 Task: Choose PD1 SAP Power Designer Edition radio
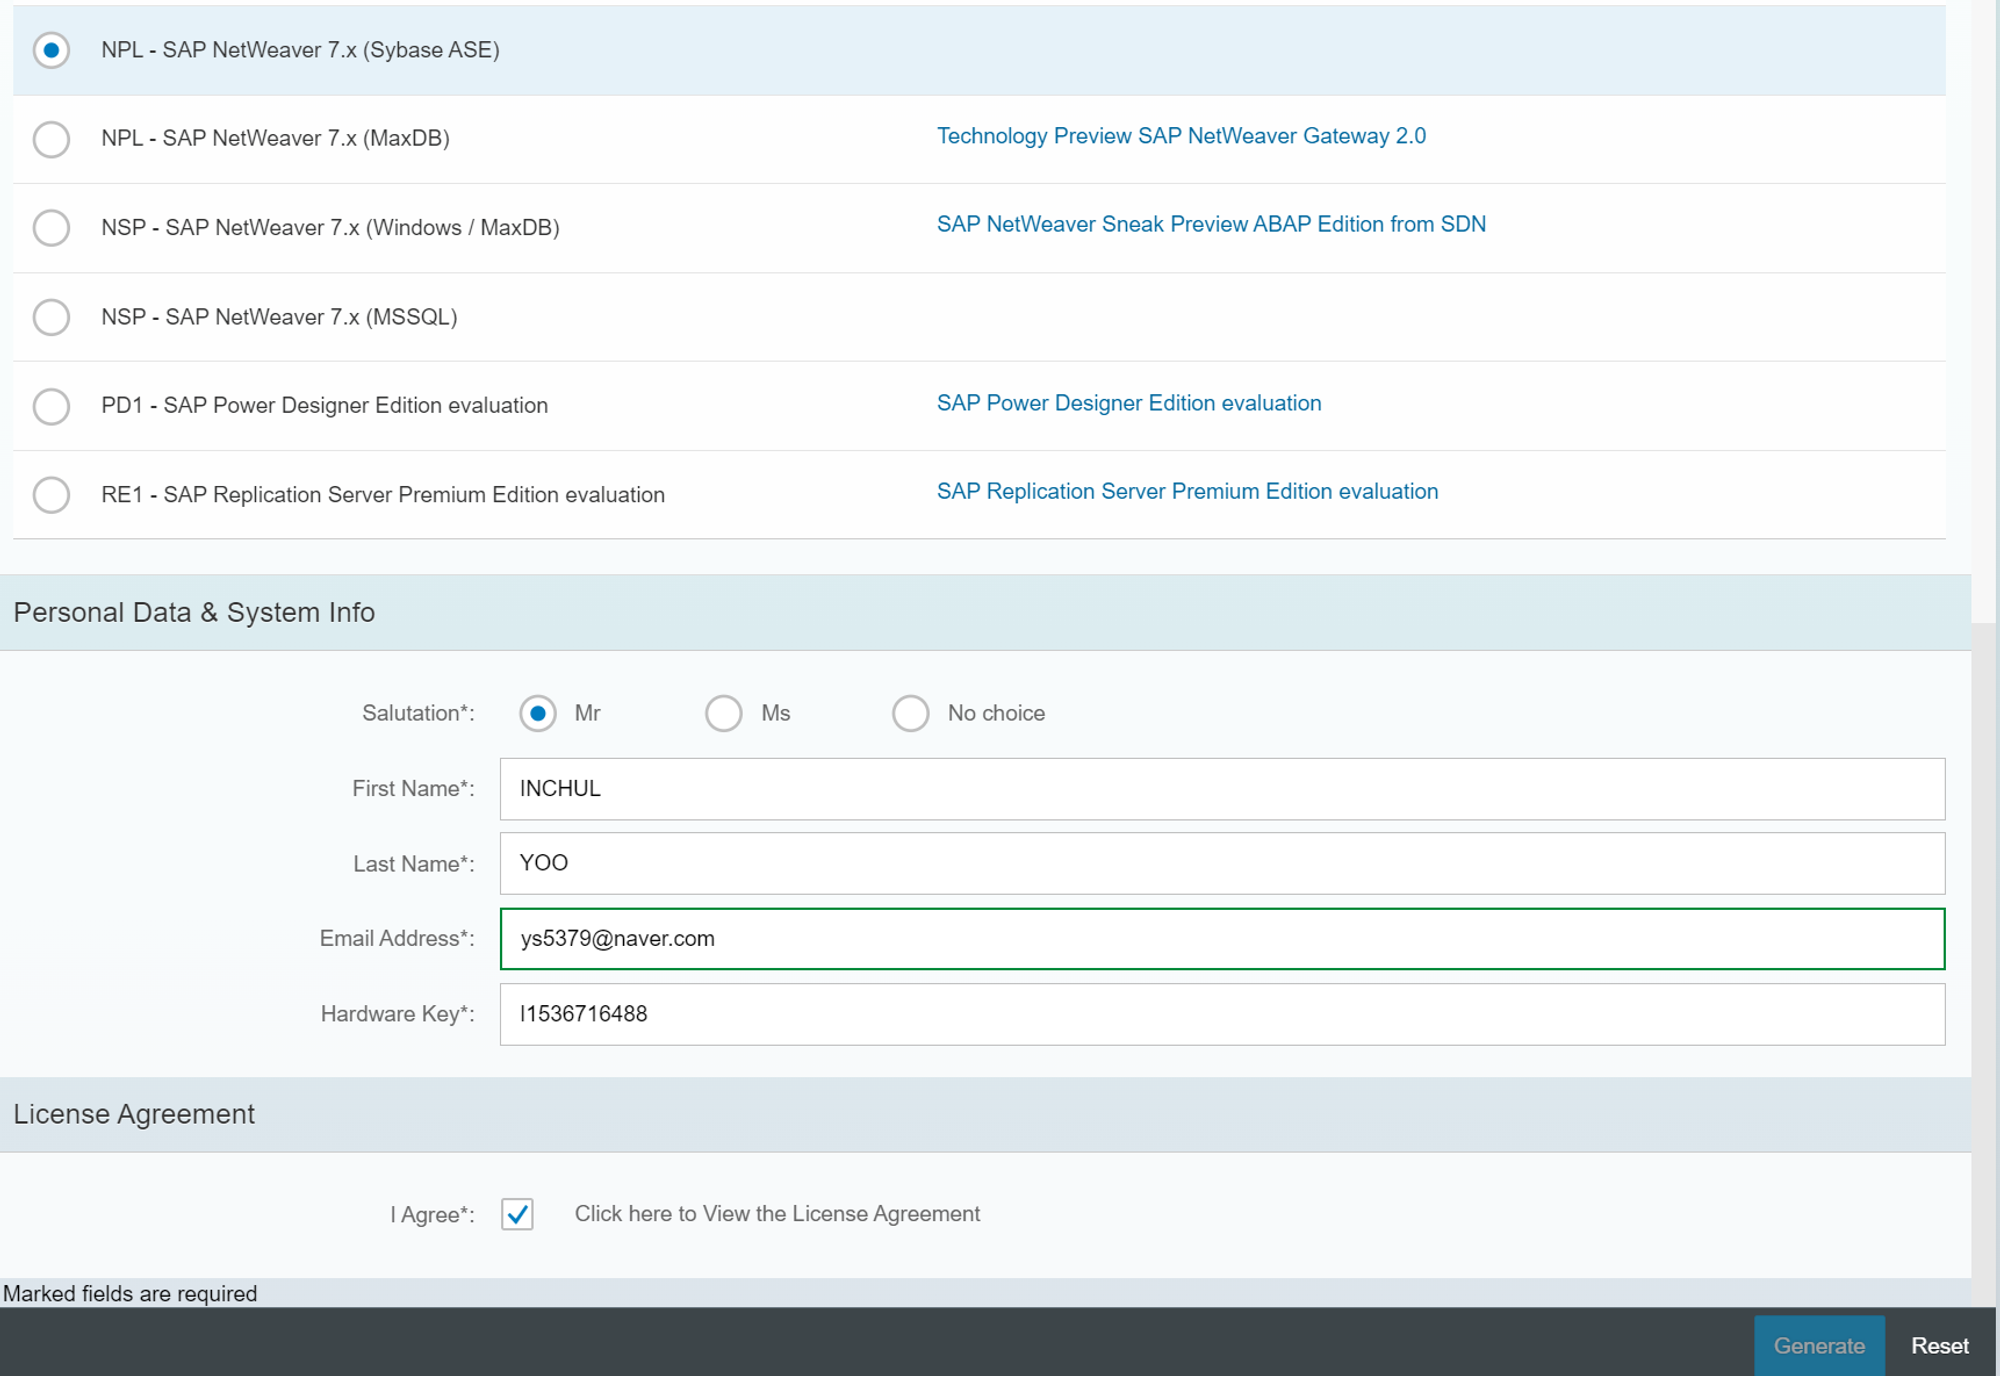click(51, 406)
